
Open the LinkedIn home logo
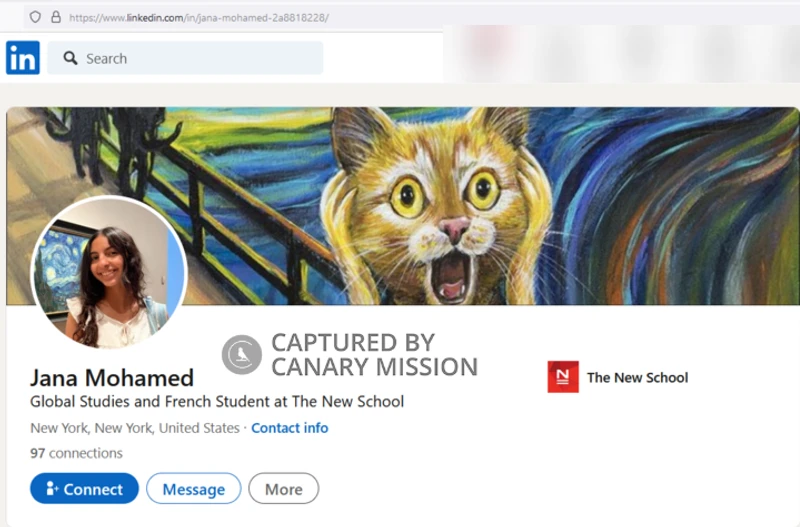coord(23,58)
